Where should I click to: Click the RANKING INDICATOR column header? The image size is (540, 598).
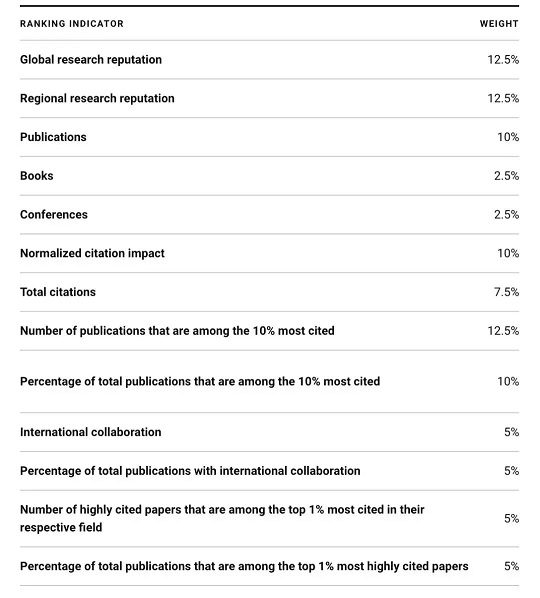click(x=72, y=24)
